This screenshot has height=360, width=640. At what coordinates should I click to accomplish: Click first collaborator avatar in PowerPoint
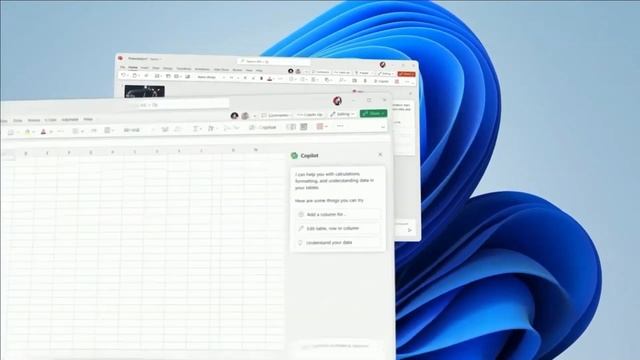[x=291, y=71]
